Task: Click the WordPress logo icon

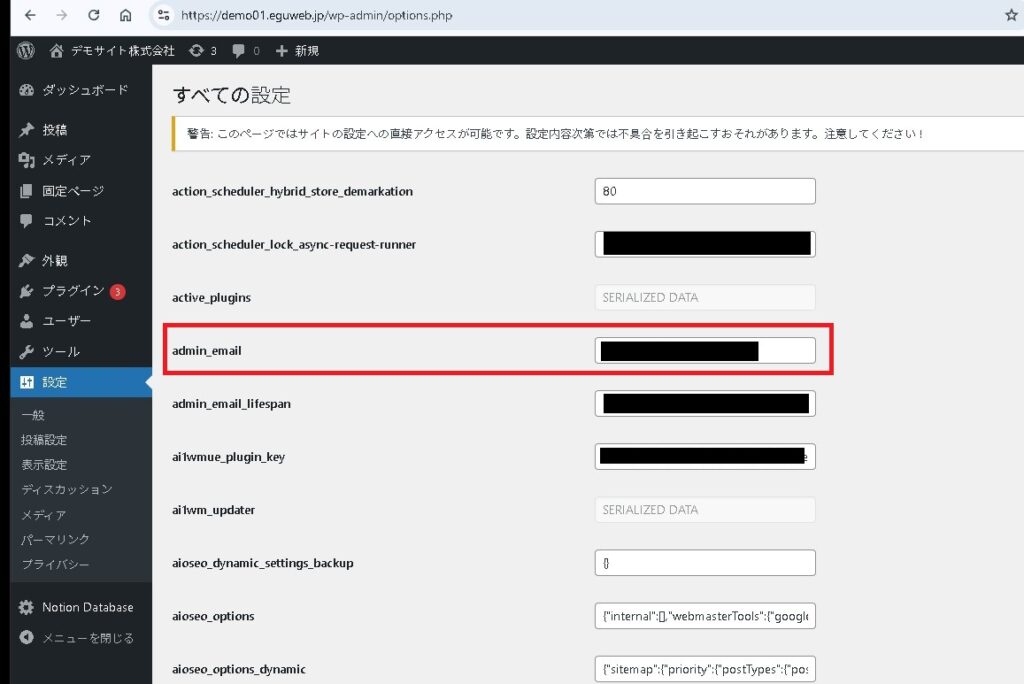Action: coord(26,50)
